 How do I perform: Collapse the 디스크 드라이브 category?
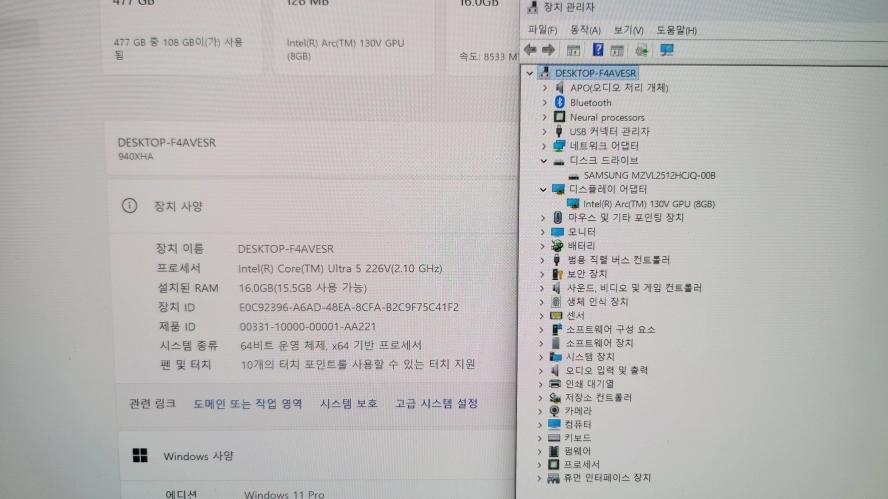(x=544, y=160)
